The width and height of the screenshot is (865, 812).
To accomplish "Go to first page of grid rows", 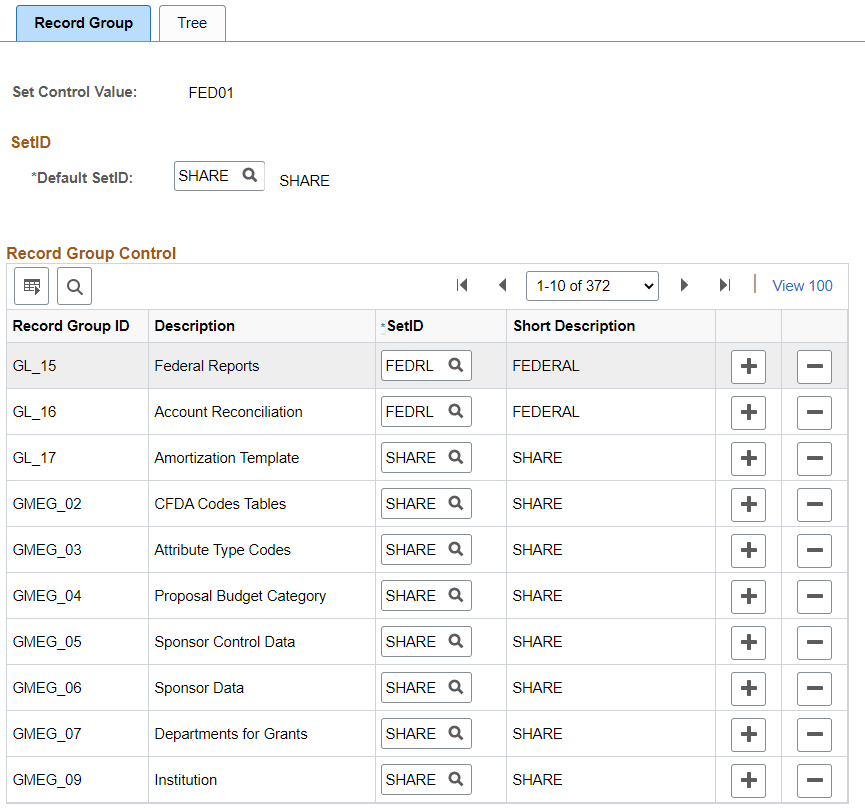I will [462, 285].
